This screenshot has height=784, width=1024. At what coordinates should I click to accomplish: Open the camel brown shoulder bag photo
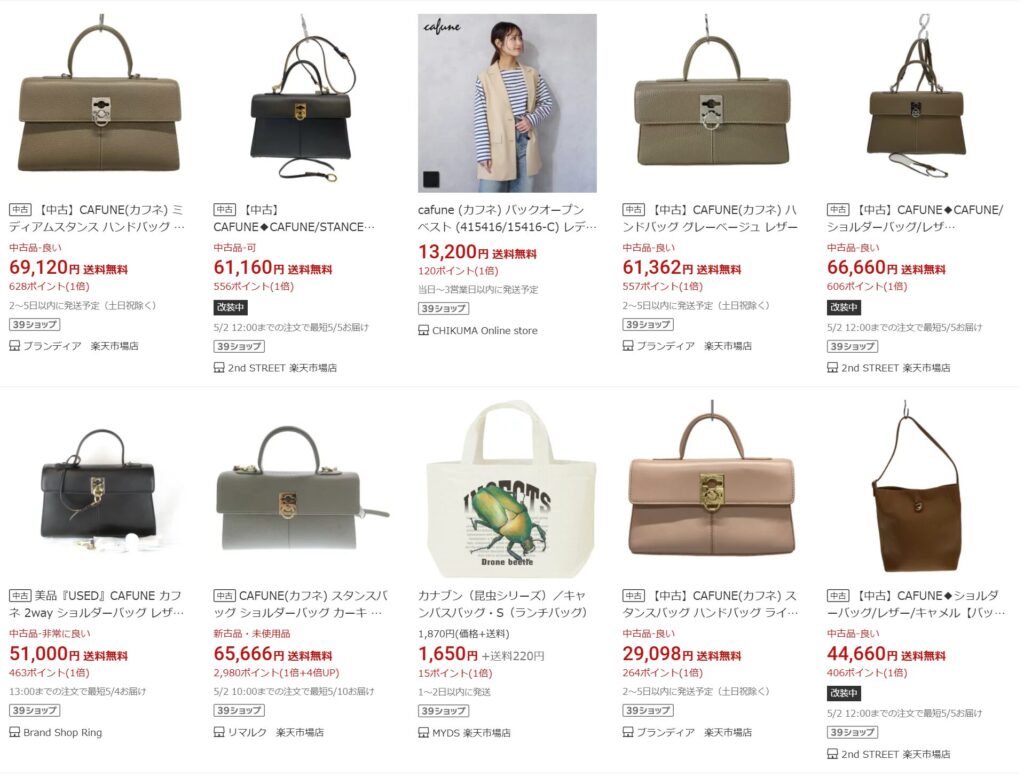coord(916,489)
